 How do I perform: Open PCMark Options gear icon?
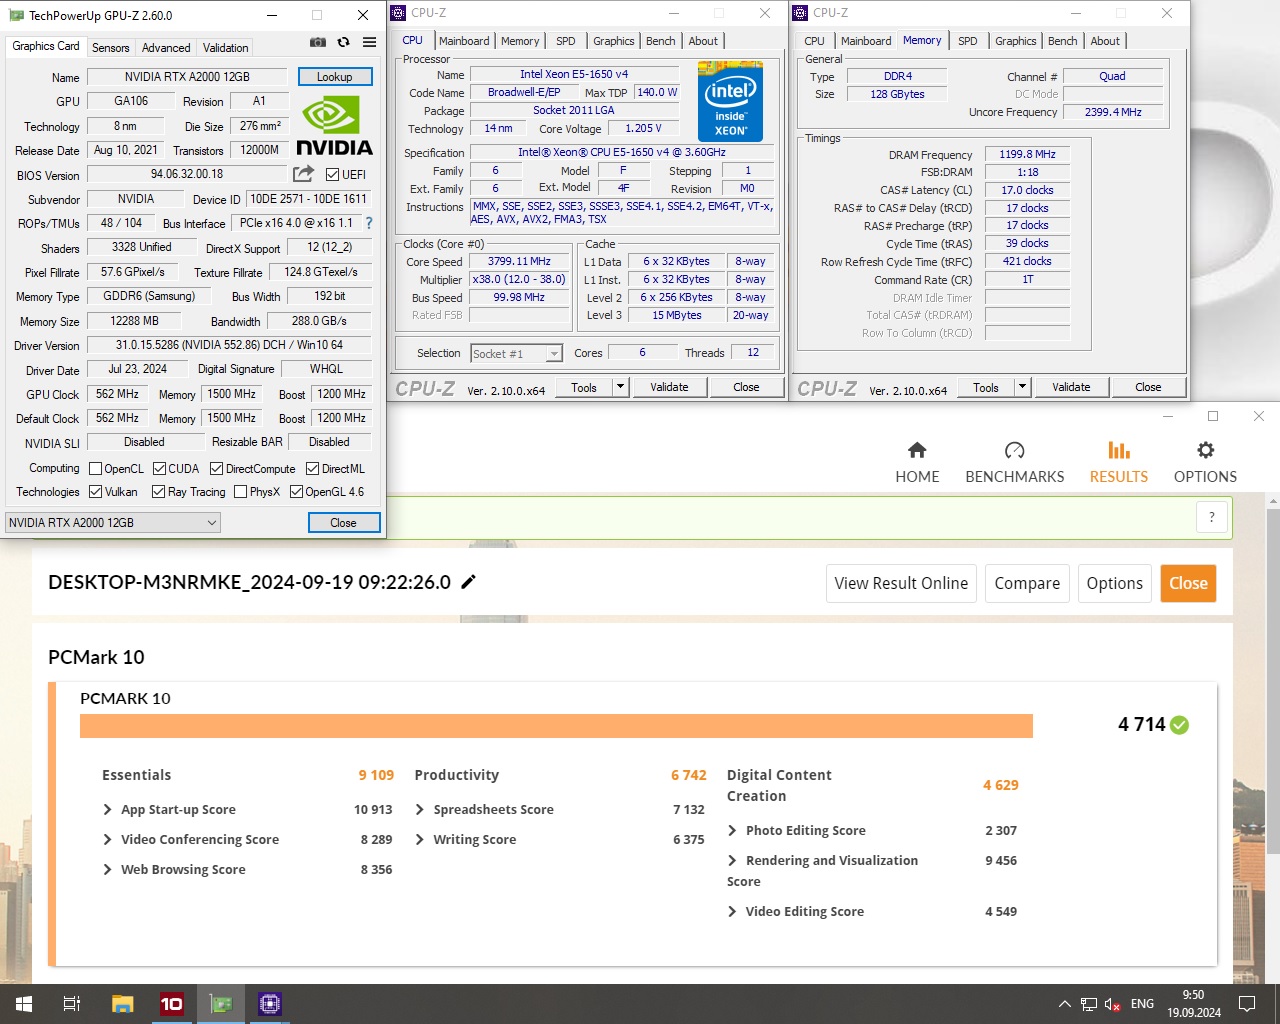coord(1206,450)
